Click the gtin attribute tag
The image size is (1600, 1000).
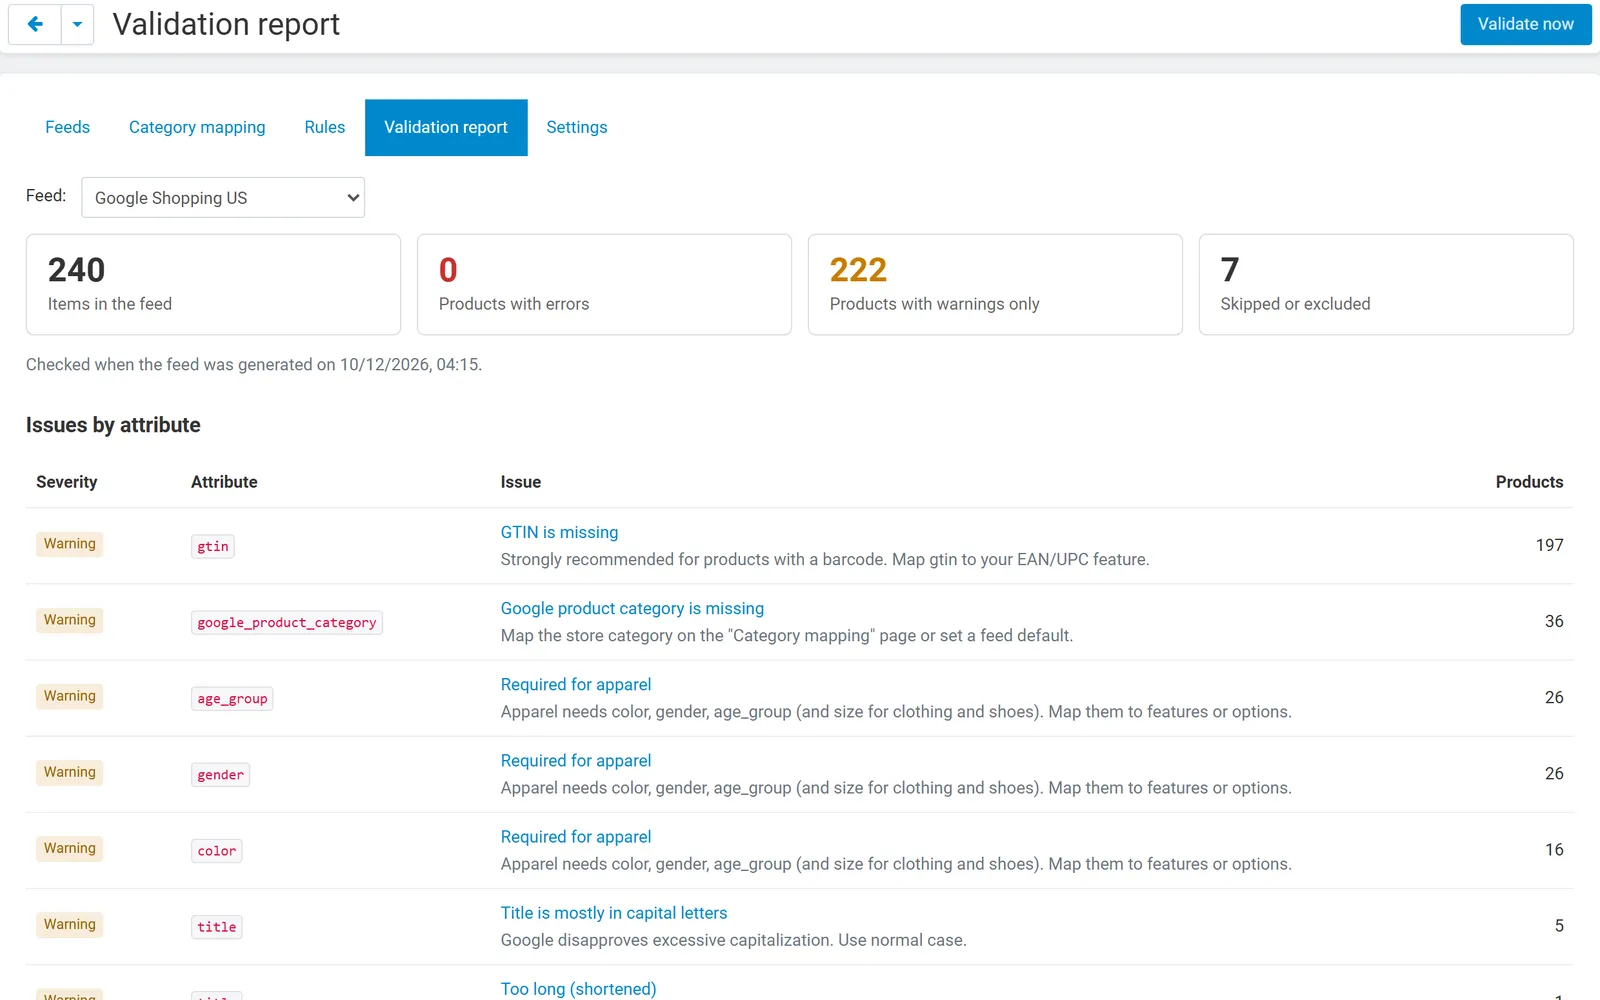pyautogui.click(x=213, y=546)
